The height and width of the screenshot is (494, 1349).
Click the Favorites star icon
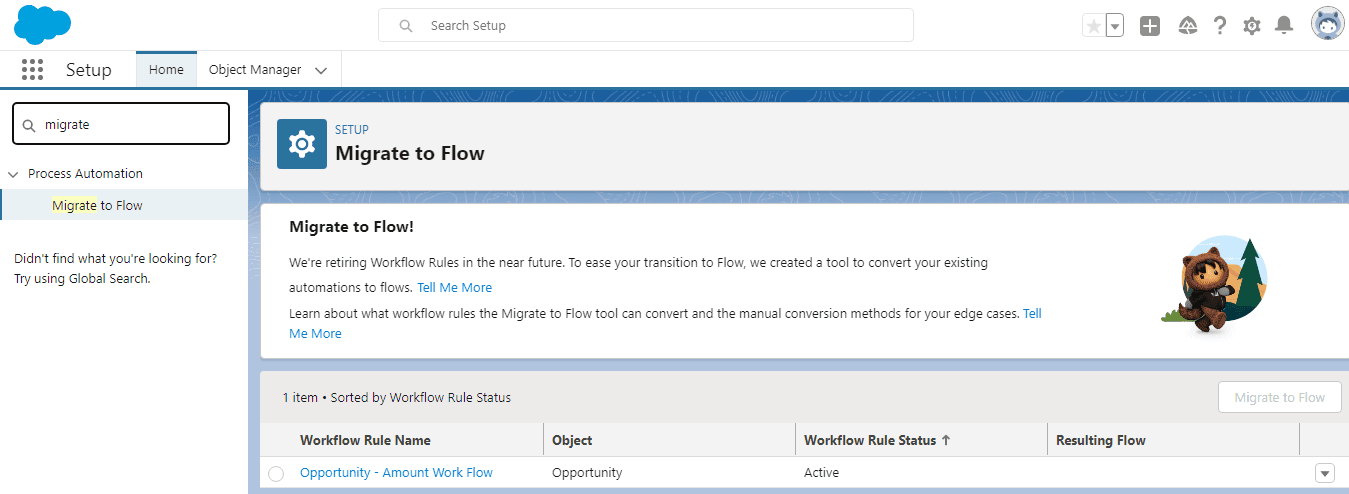[x=1093, y=26]
